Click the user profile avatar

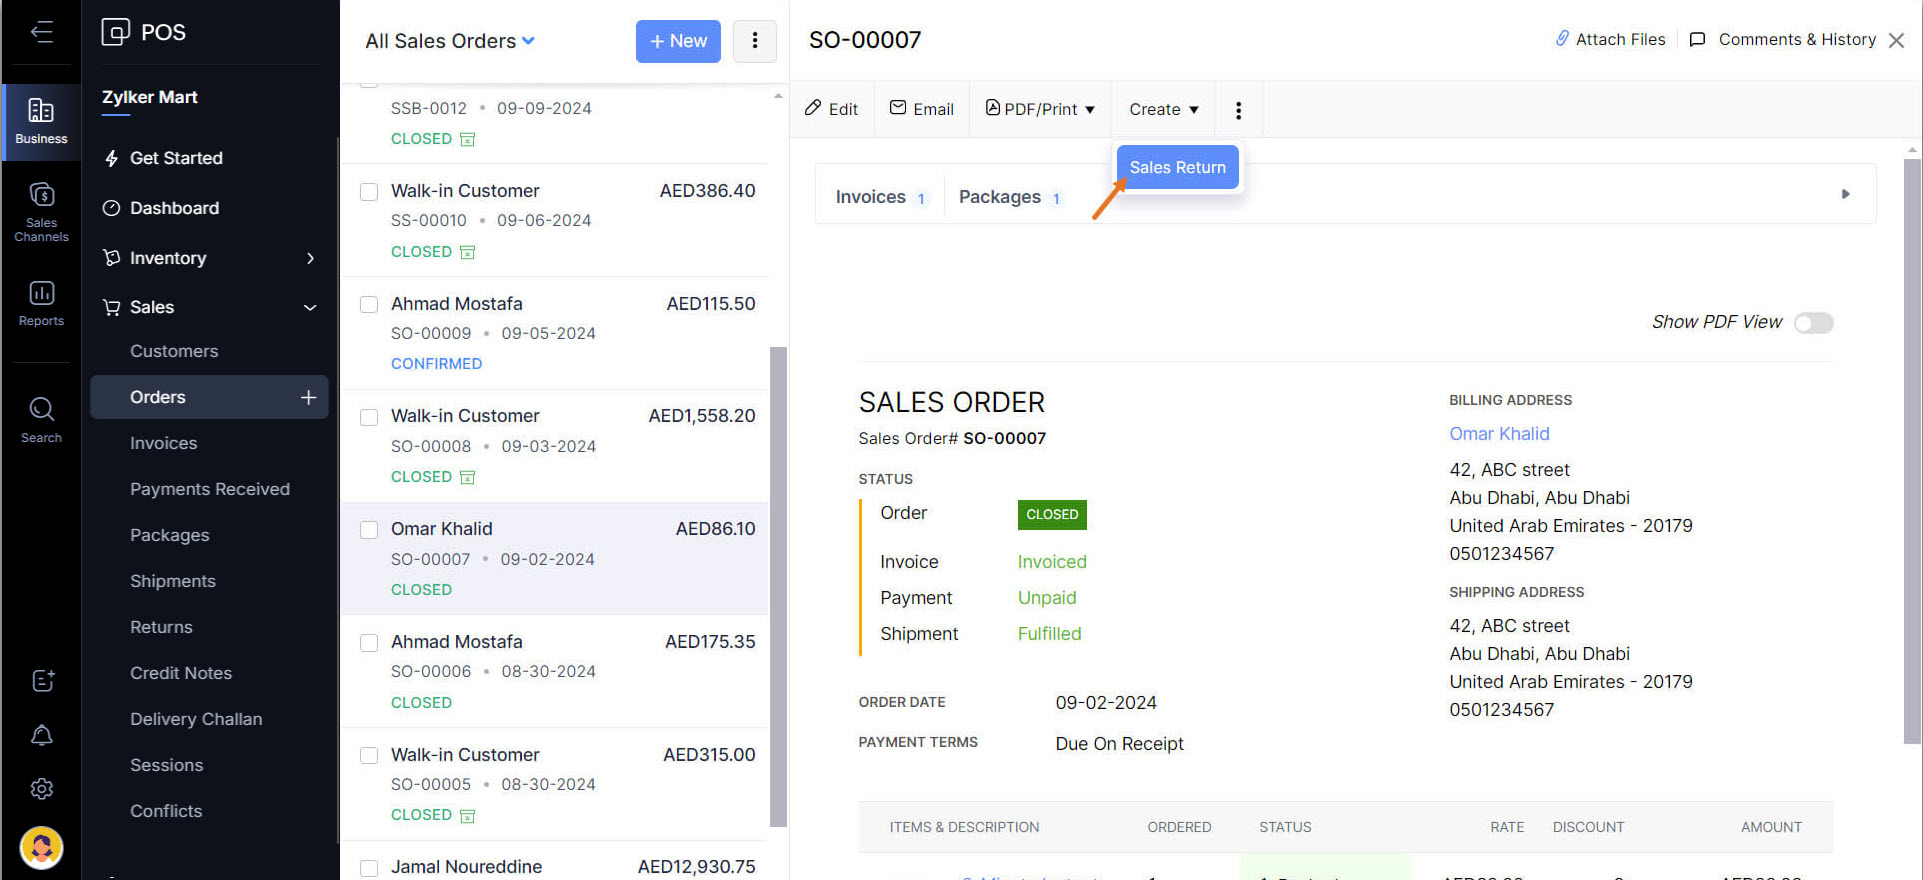pos(41,848)
